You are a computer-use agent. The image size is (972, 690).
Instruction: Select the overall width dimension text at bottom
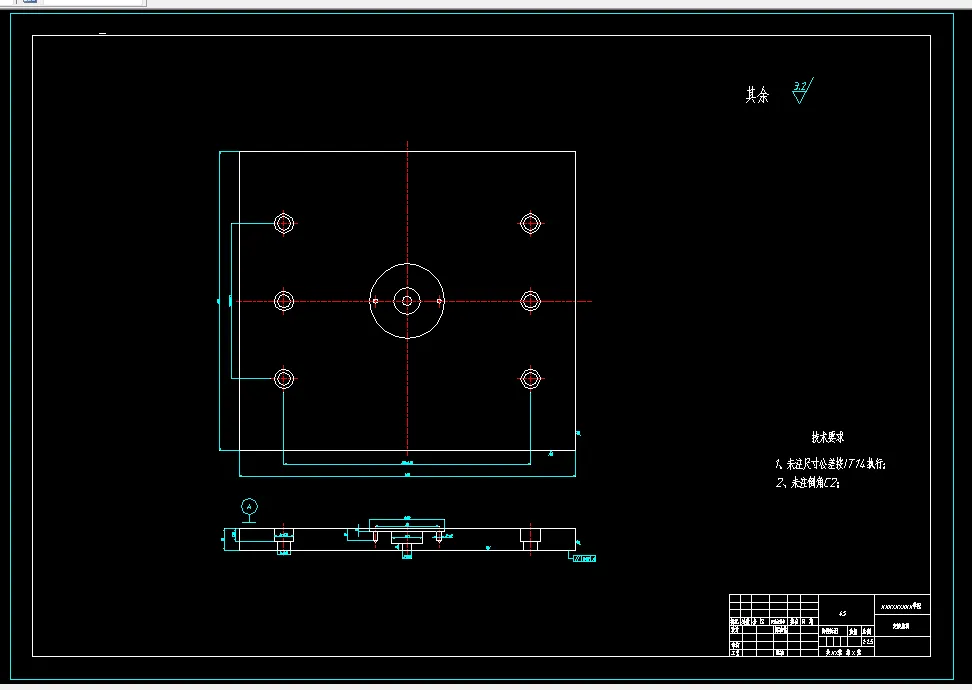coord(407,475)
